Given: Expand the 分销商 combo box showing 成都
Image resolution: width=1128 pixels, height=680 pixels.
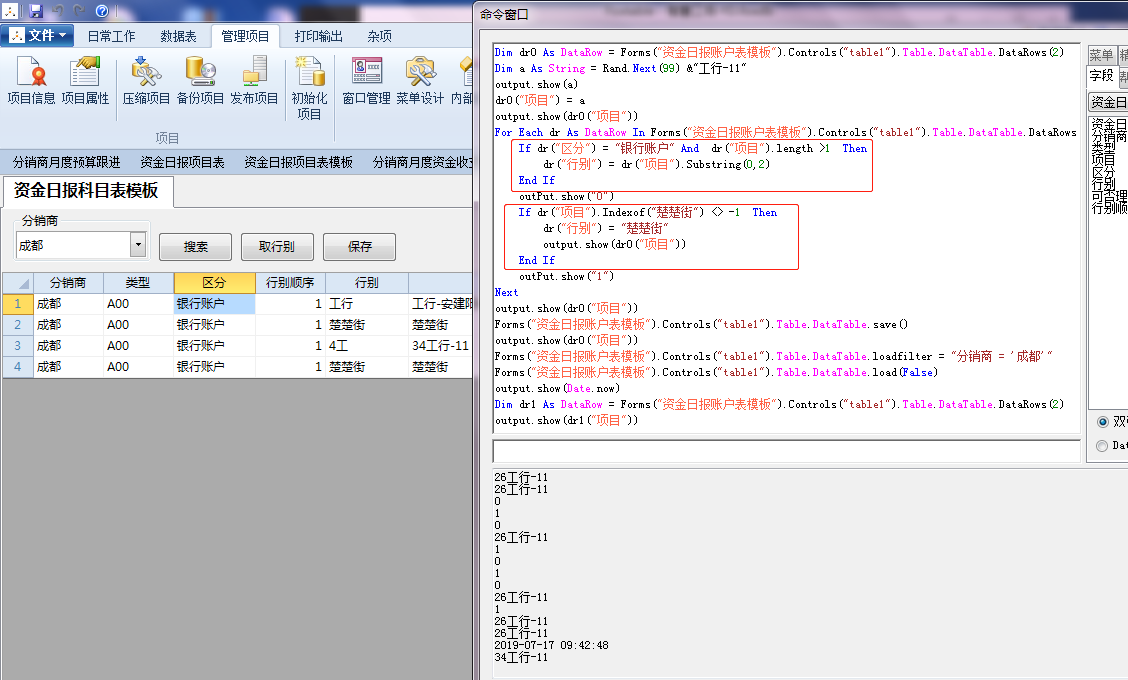Looking at the screenshot, I should pyautogui.click(x=138, y=245).
